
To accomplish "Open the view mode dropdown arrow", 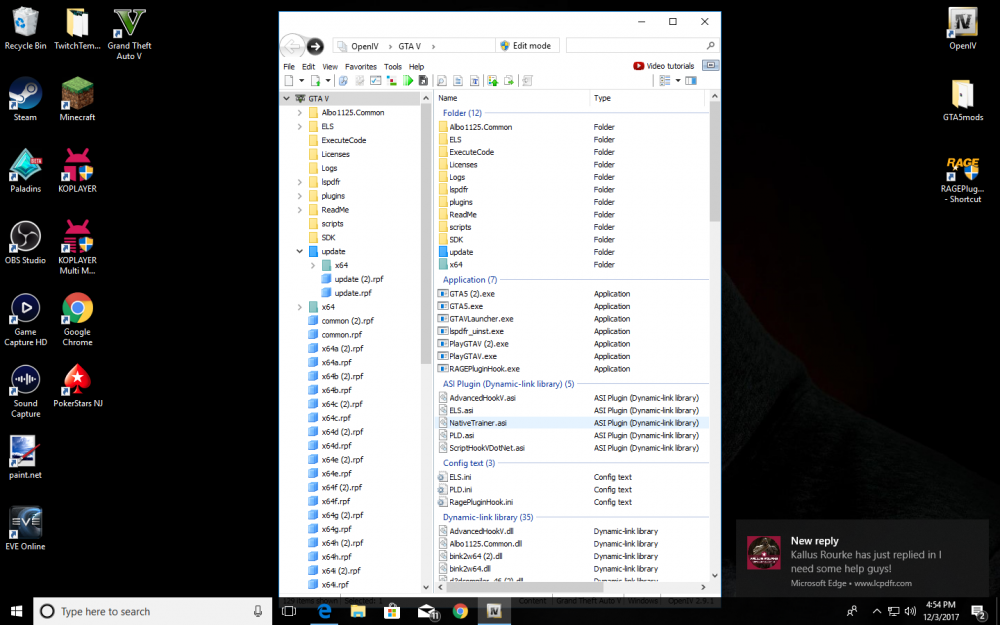I will tap(678, 81).
